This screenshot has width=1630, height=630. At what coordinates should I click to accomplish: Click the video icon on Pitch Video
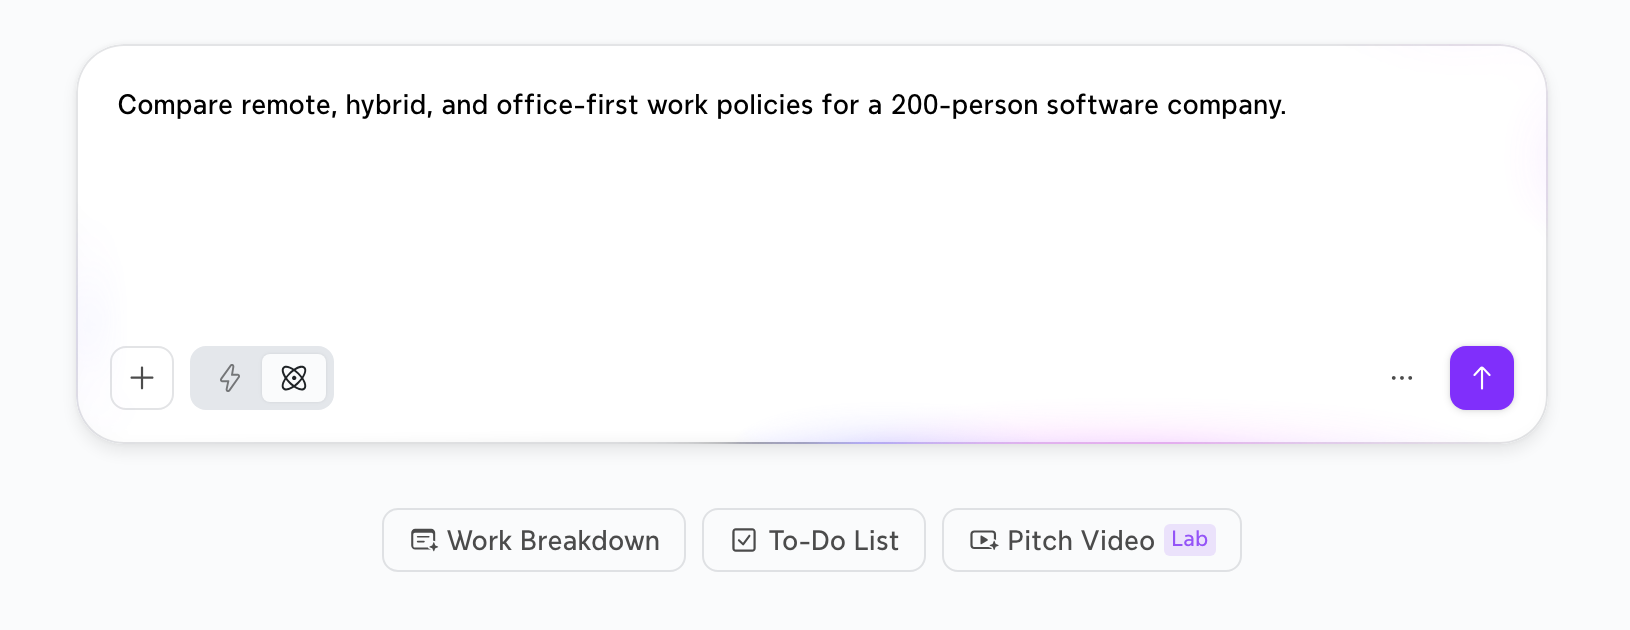tap(984, 540)
